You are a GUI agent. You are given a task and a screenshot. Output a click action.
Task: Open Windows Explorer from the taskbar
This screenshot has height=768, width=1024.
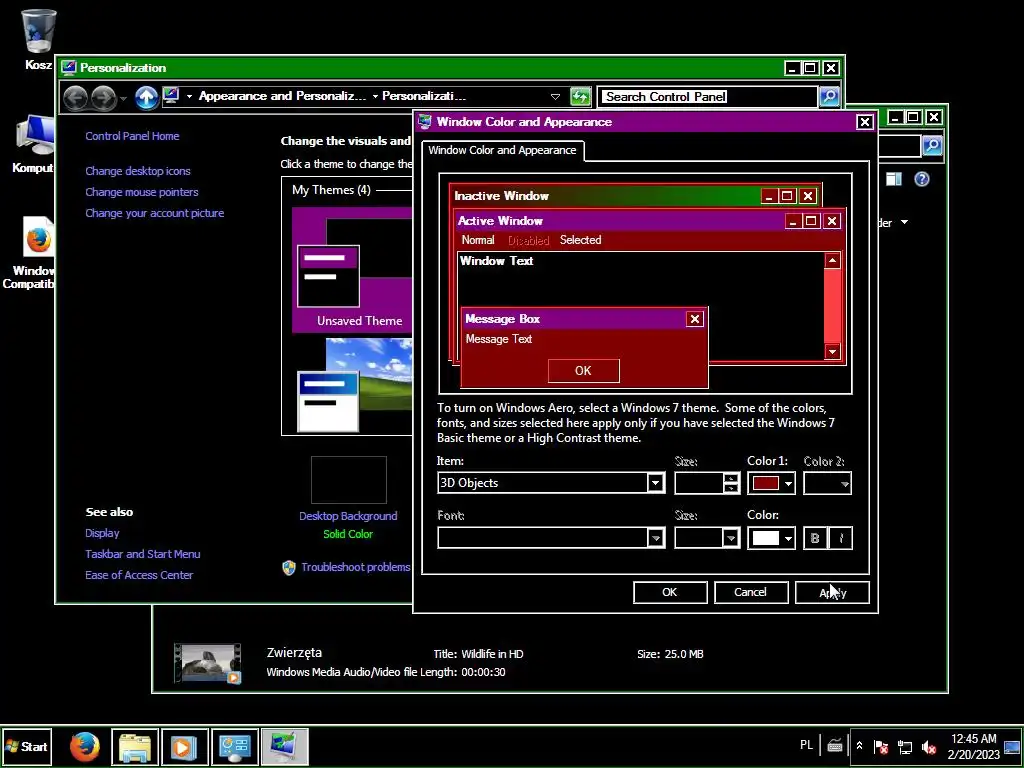[x=135, y=746]
